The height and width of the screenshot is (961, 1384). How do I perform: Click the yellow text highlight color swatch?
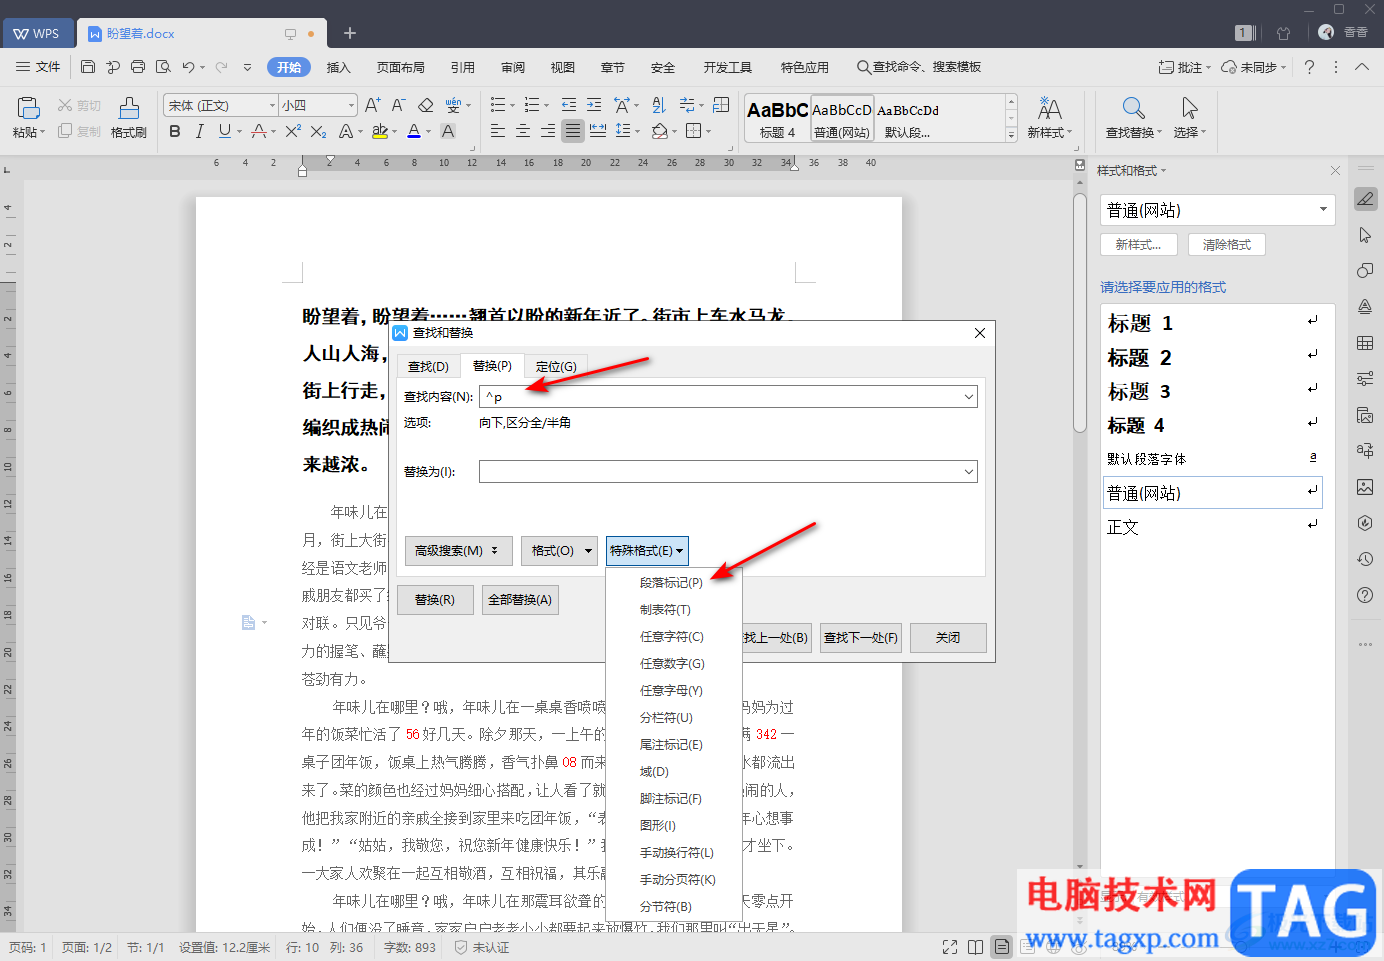click(379, 131)
